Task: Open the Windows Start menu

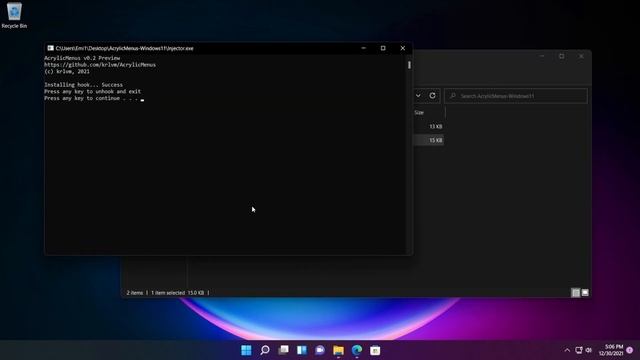Action: 246,350
